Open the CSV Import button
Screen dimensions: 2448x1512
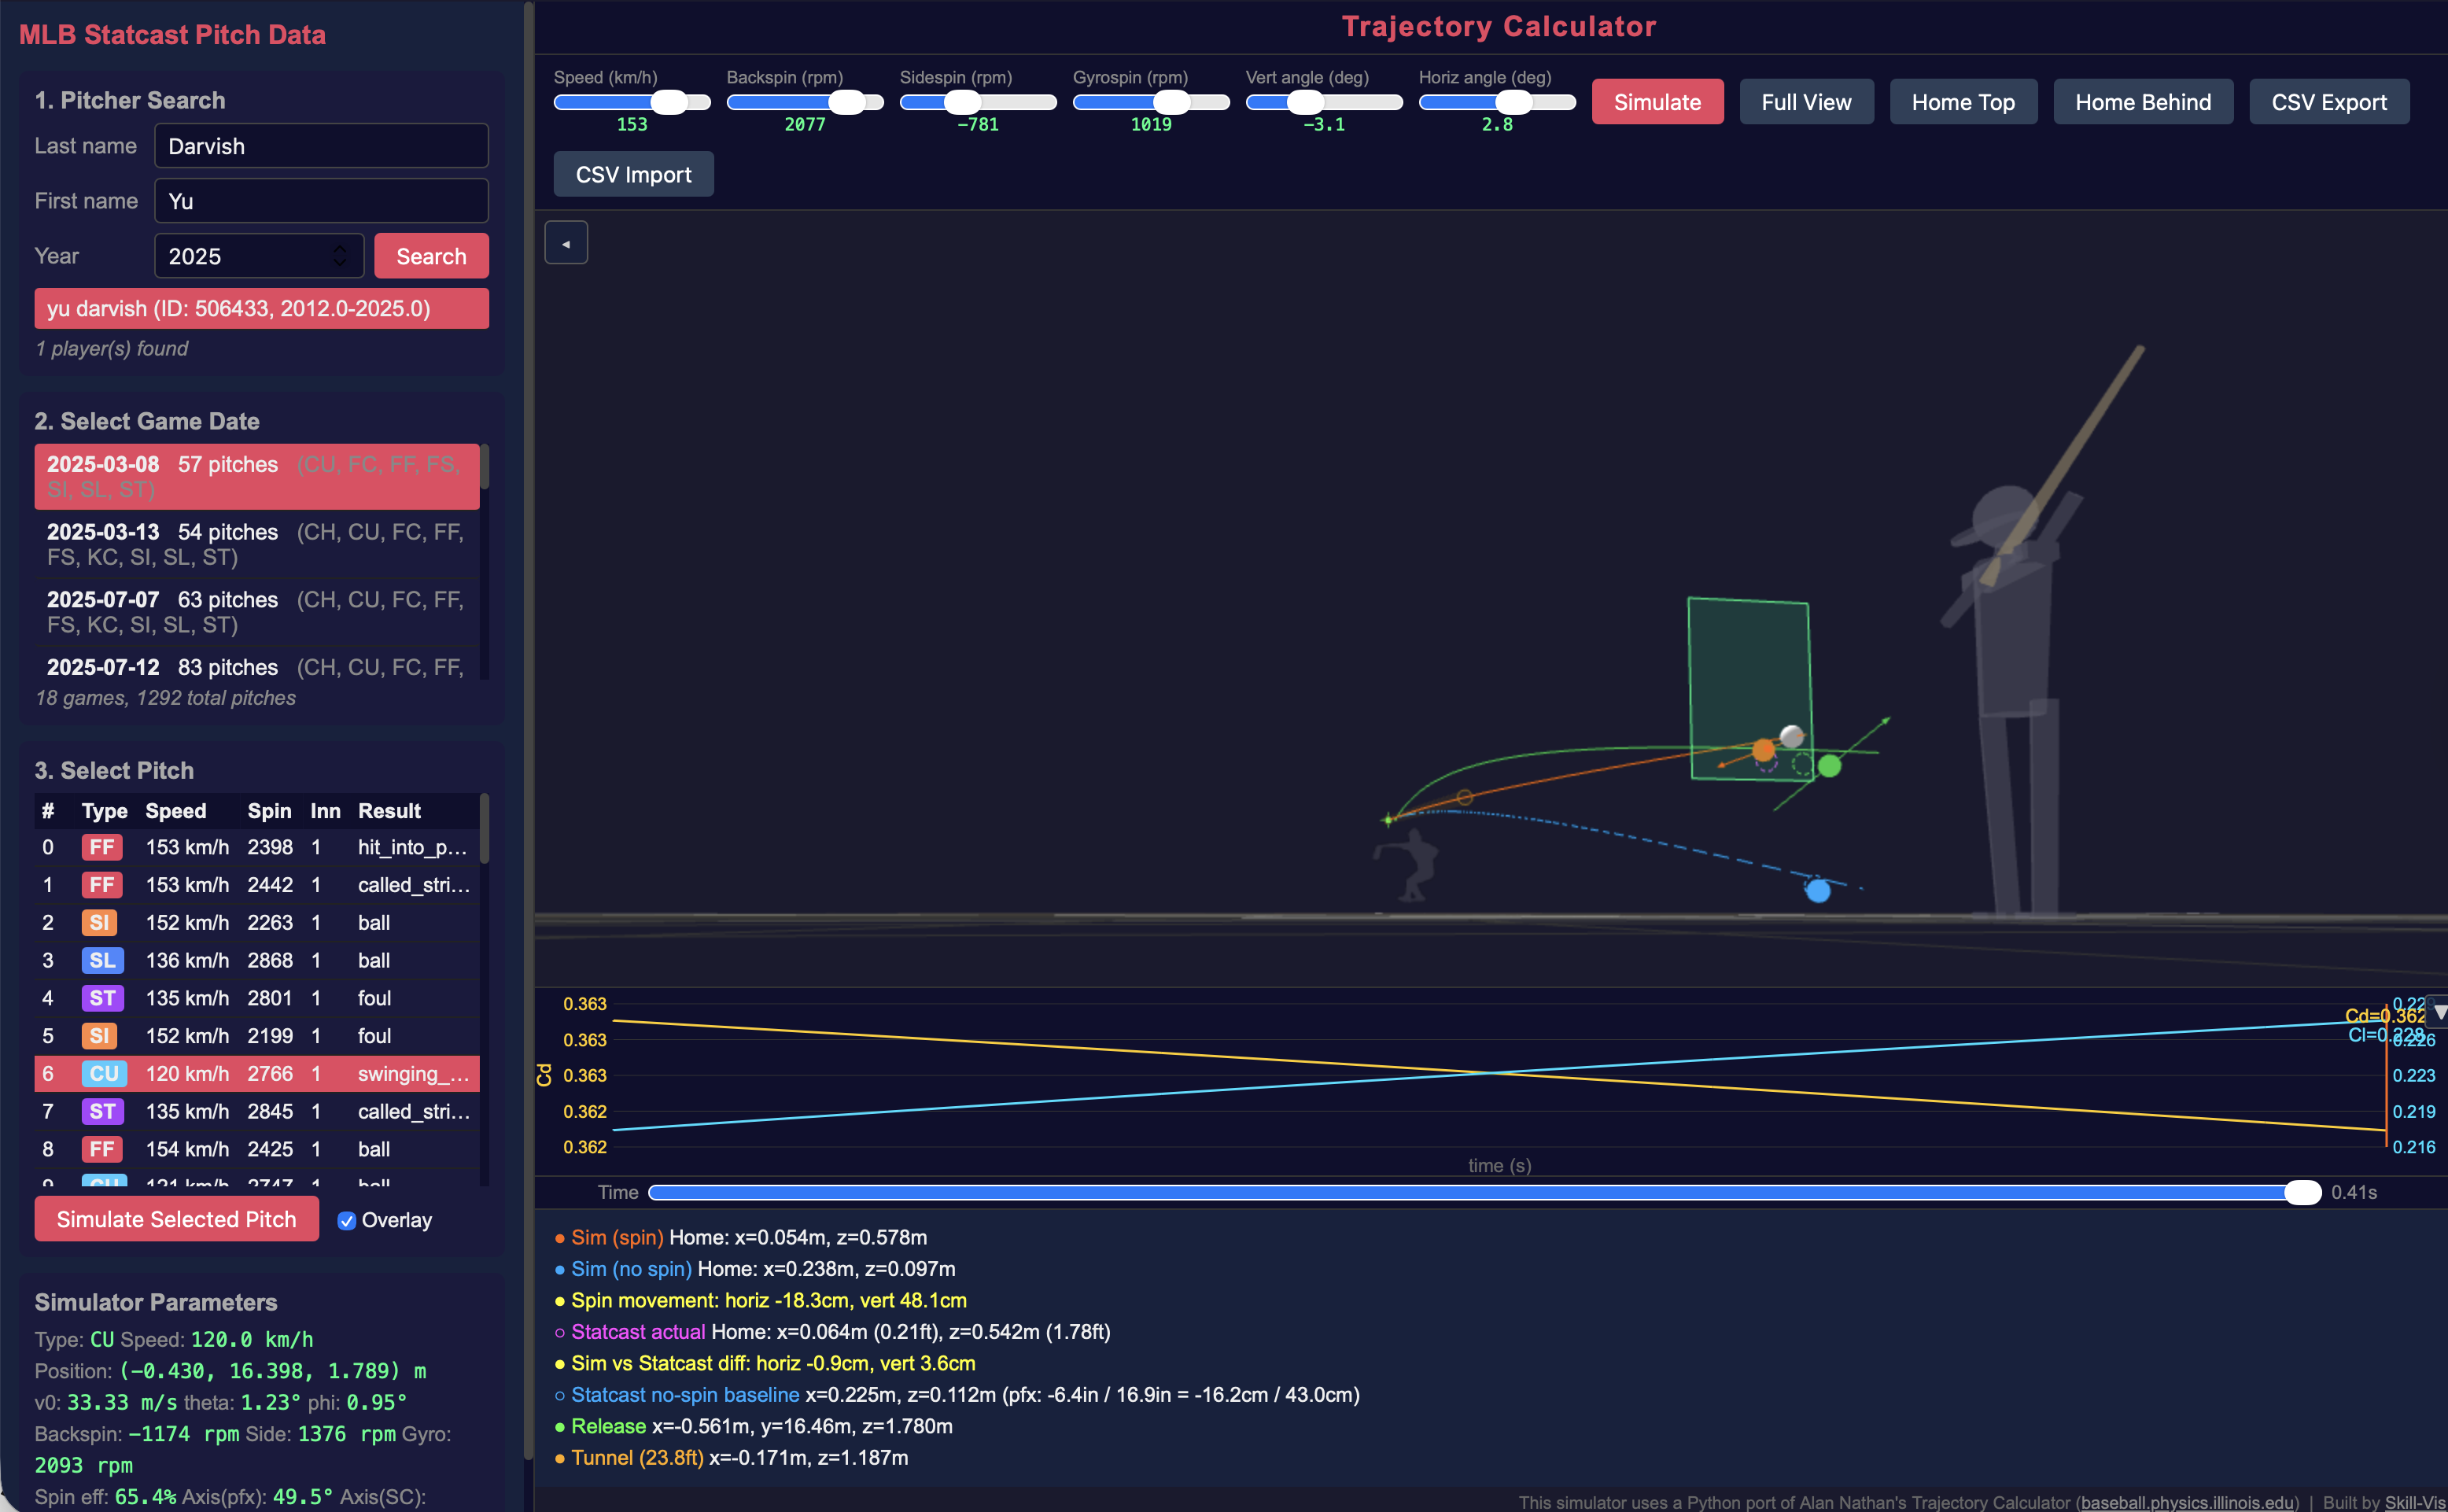(633, 174)
